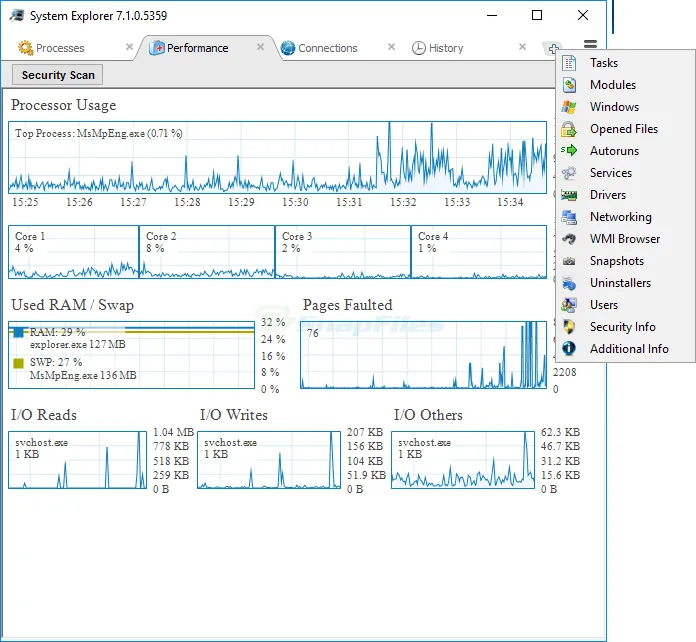Screen dimensions: 696x642
Task: Click the Autoruns green arrow icon
Action: tap(569, 151)
